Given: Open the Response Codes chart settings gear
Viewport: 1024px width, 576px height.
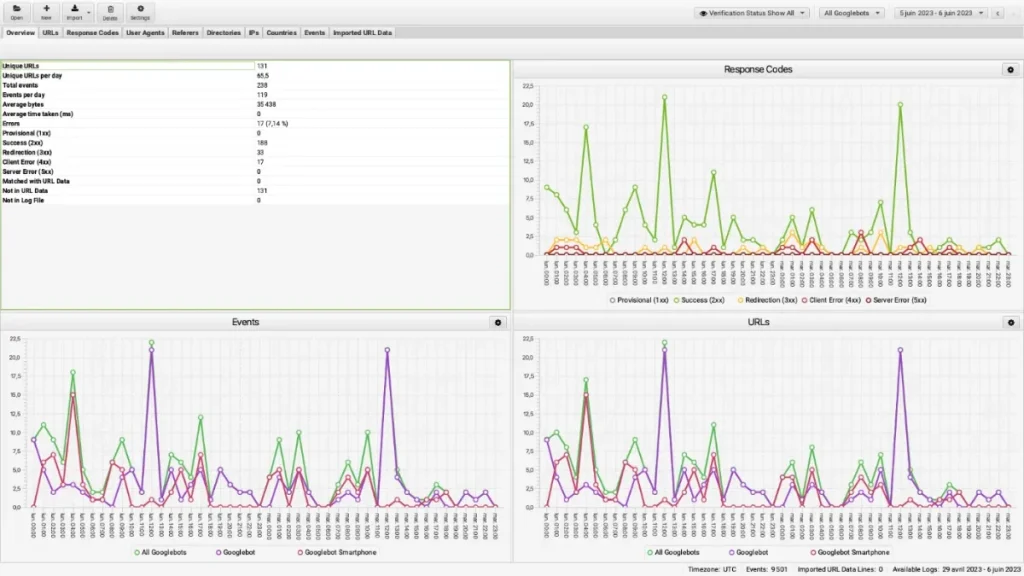Looking at the screenshot, I should (x=1010, y=69).
